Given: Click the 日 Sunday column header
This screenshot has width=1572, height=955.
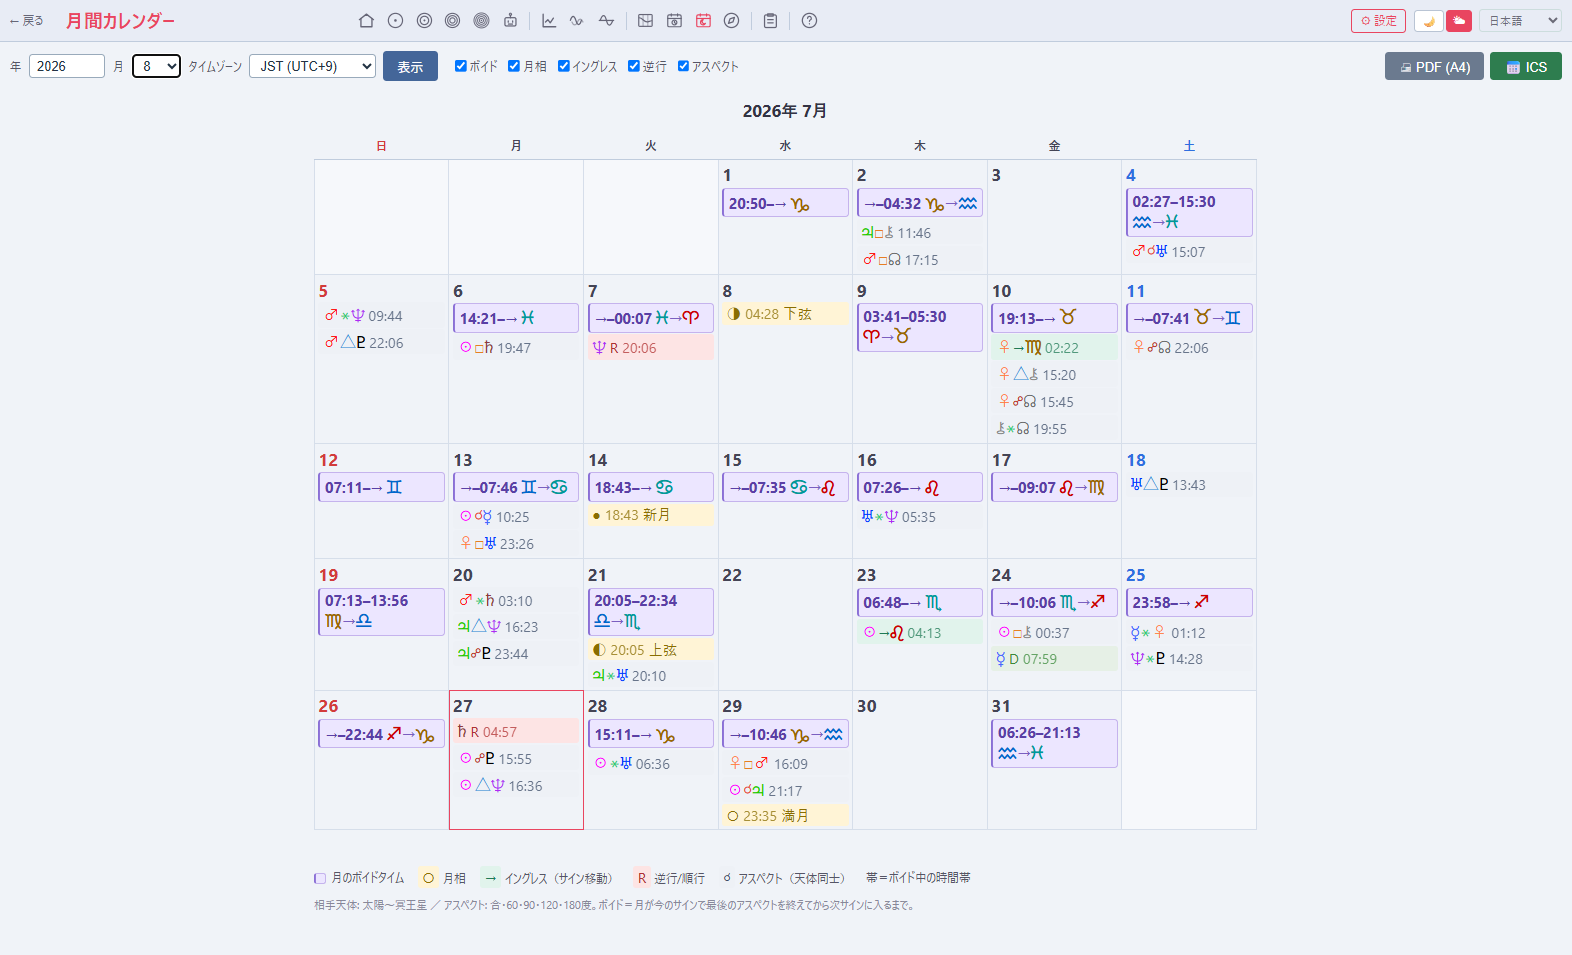Looking at the screenshot, I should coord(381,146).
